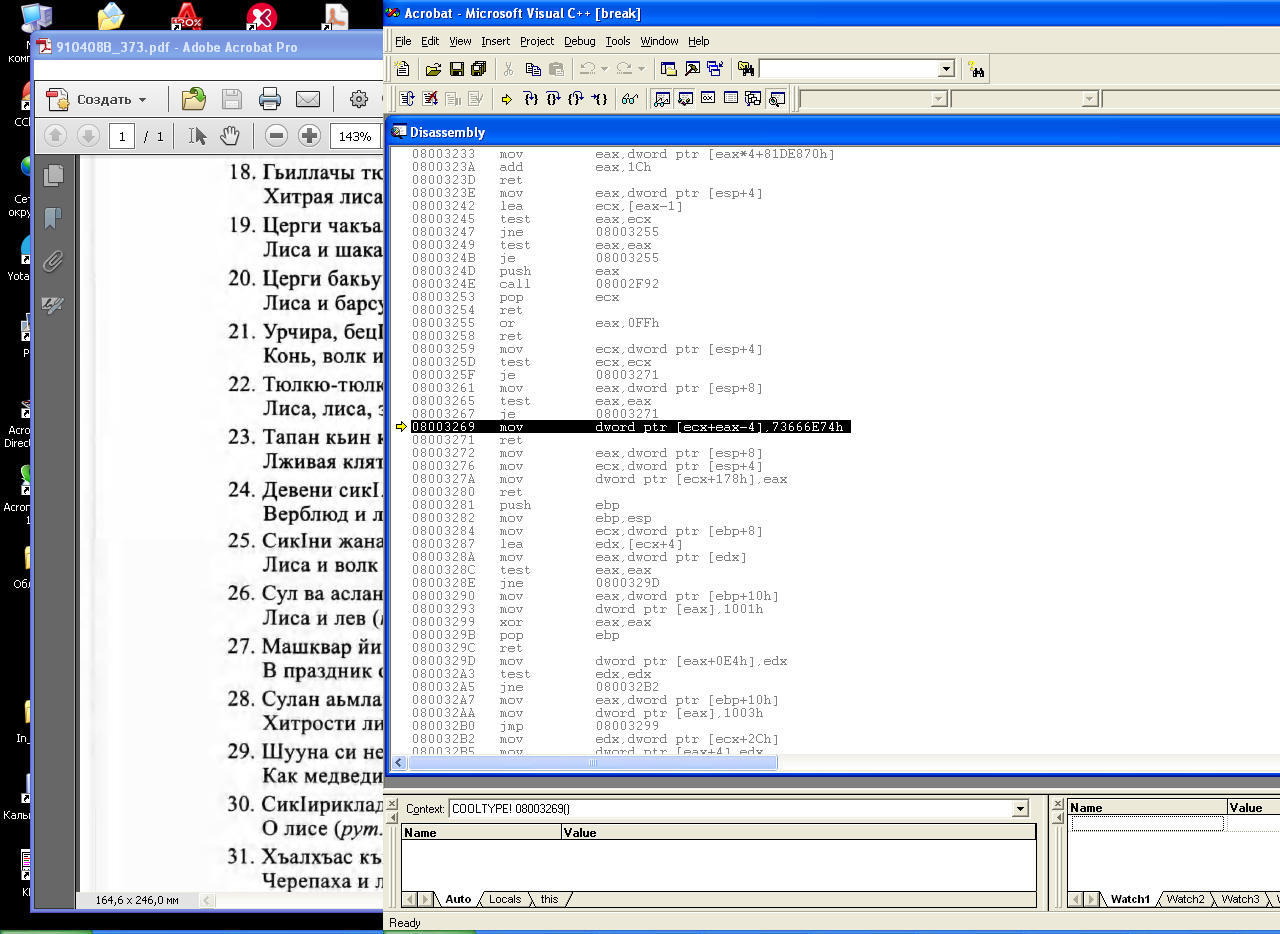Show Bookmarks panel in Acrobat sidebar
Screen dimensions: 1280x934
(x=54, y=218)
